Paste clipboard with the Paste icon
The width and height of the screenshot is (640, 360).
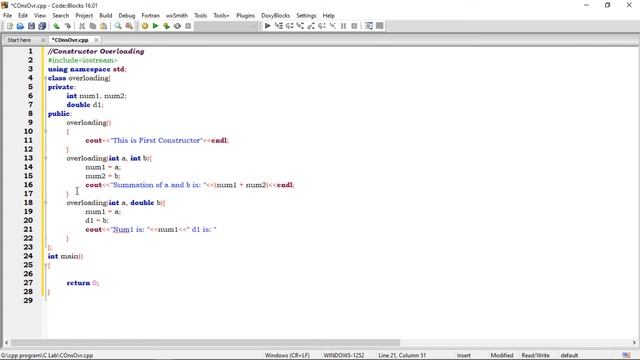point(104,26)
